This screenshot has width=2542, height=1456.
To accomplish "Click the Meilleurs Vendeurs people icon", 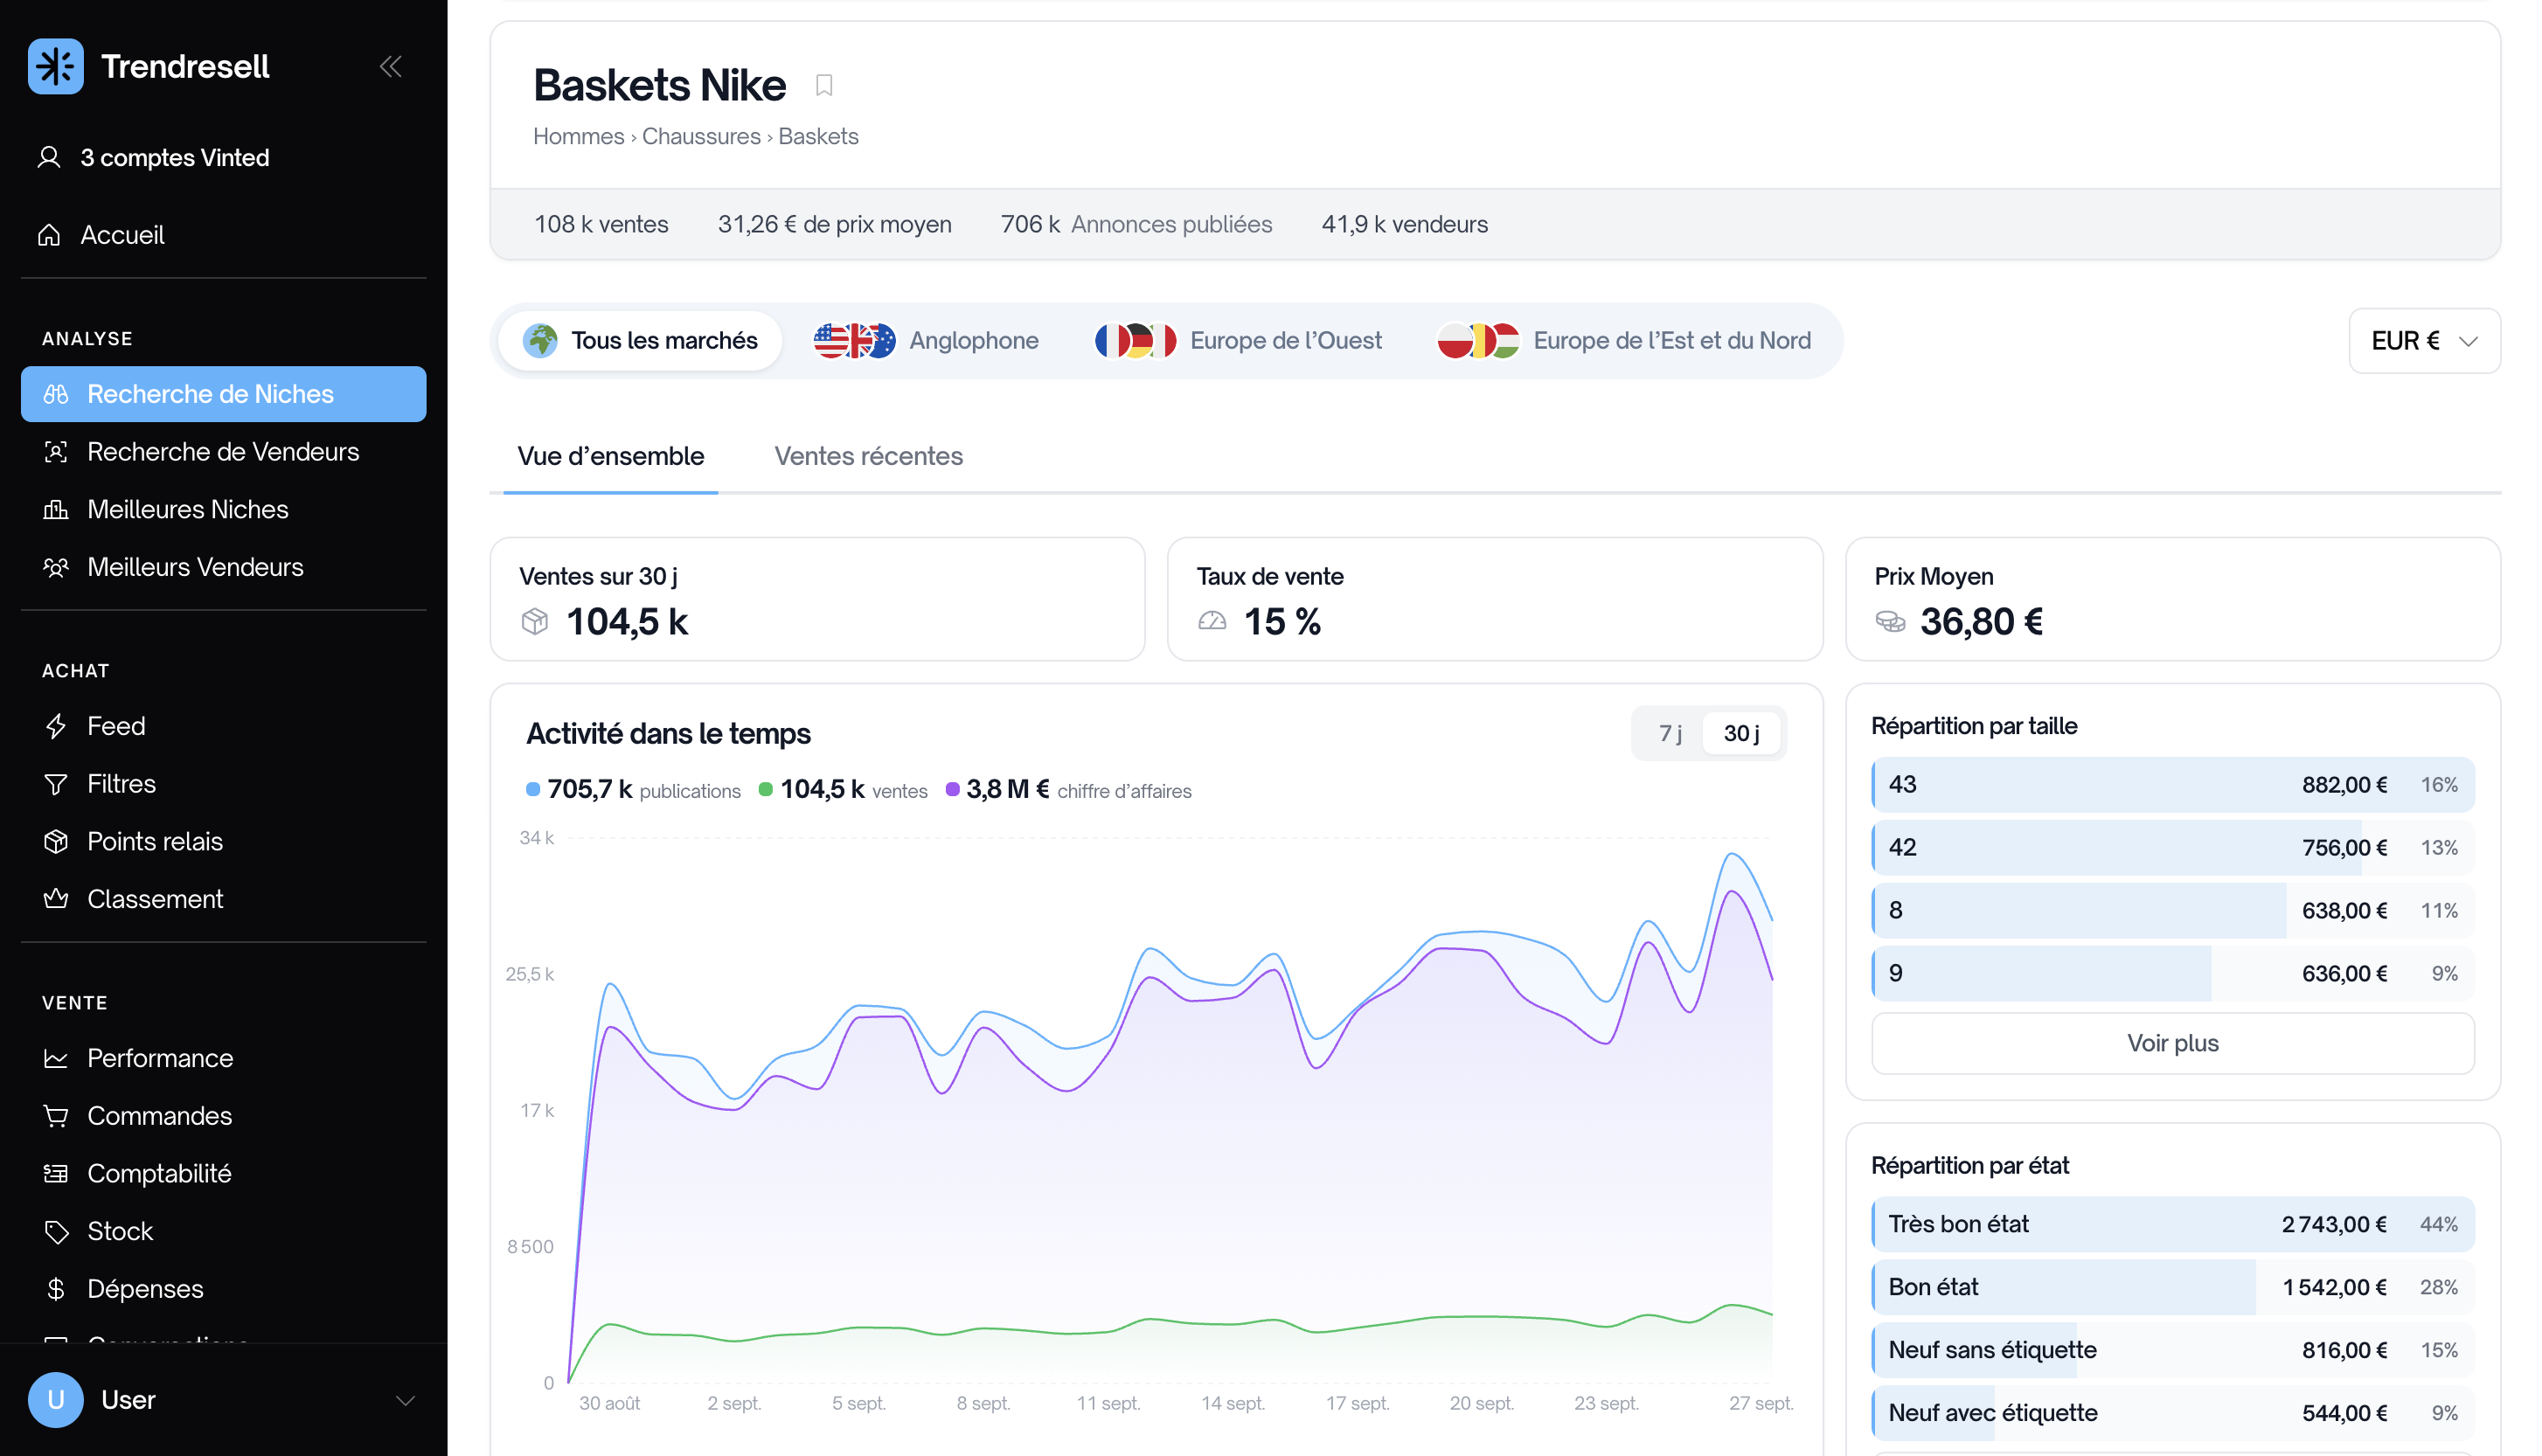I will tap(56, 567).
